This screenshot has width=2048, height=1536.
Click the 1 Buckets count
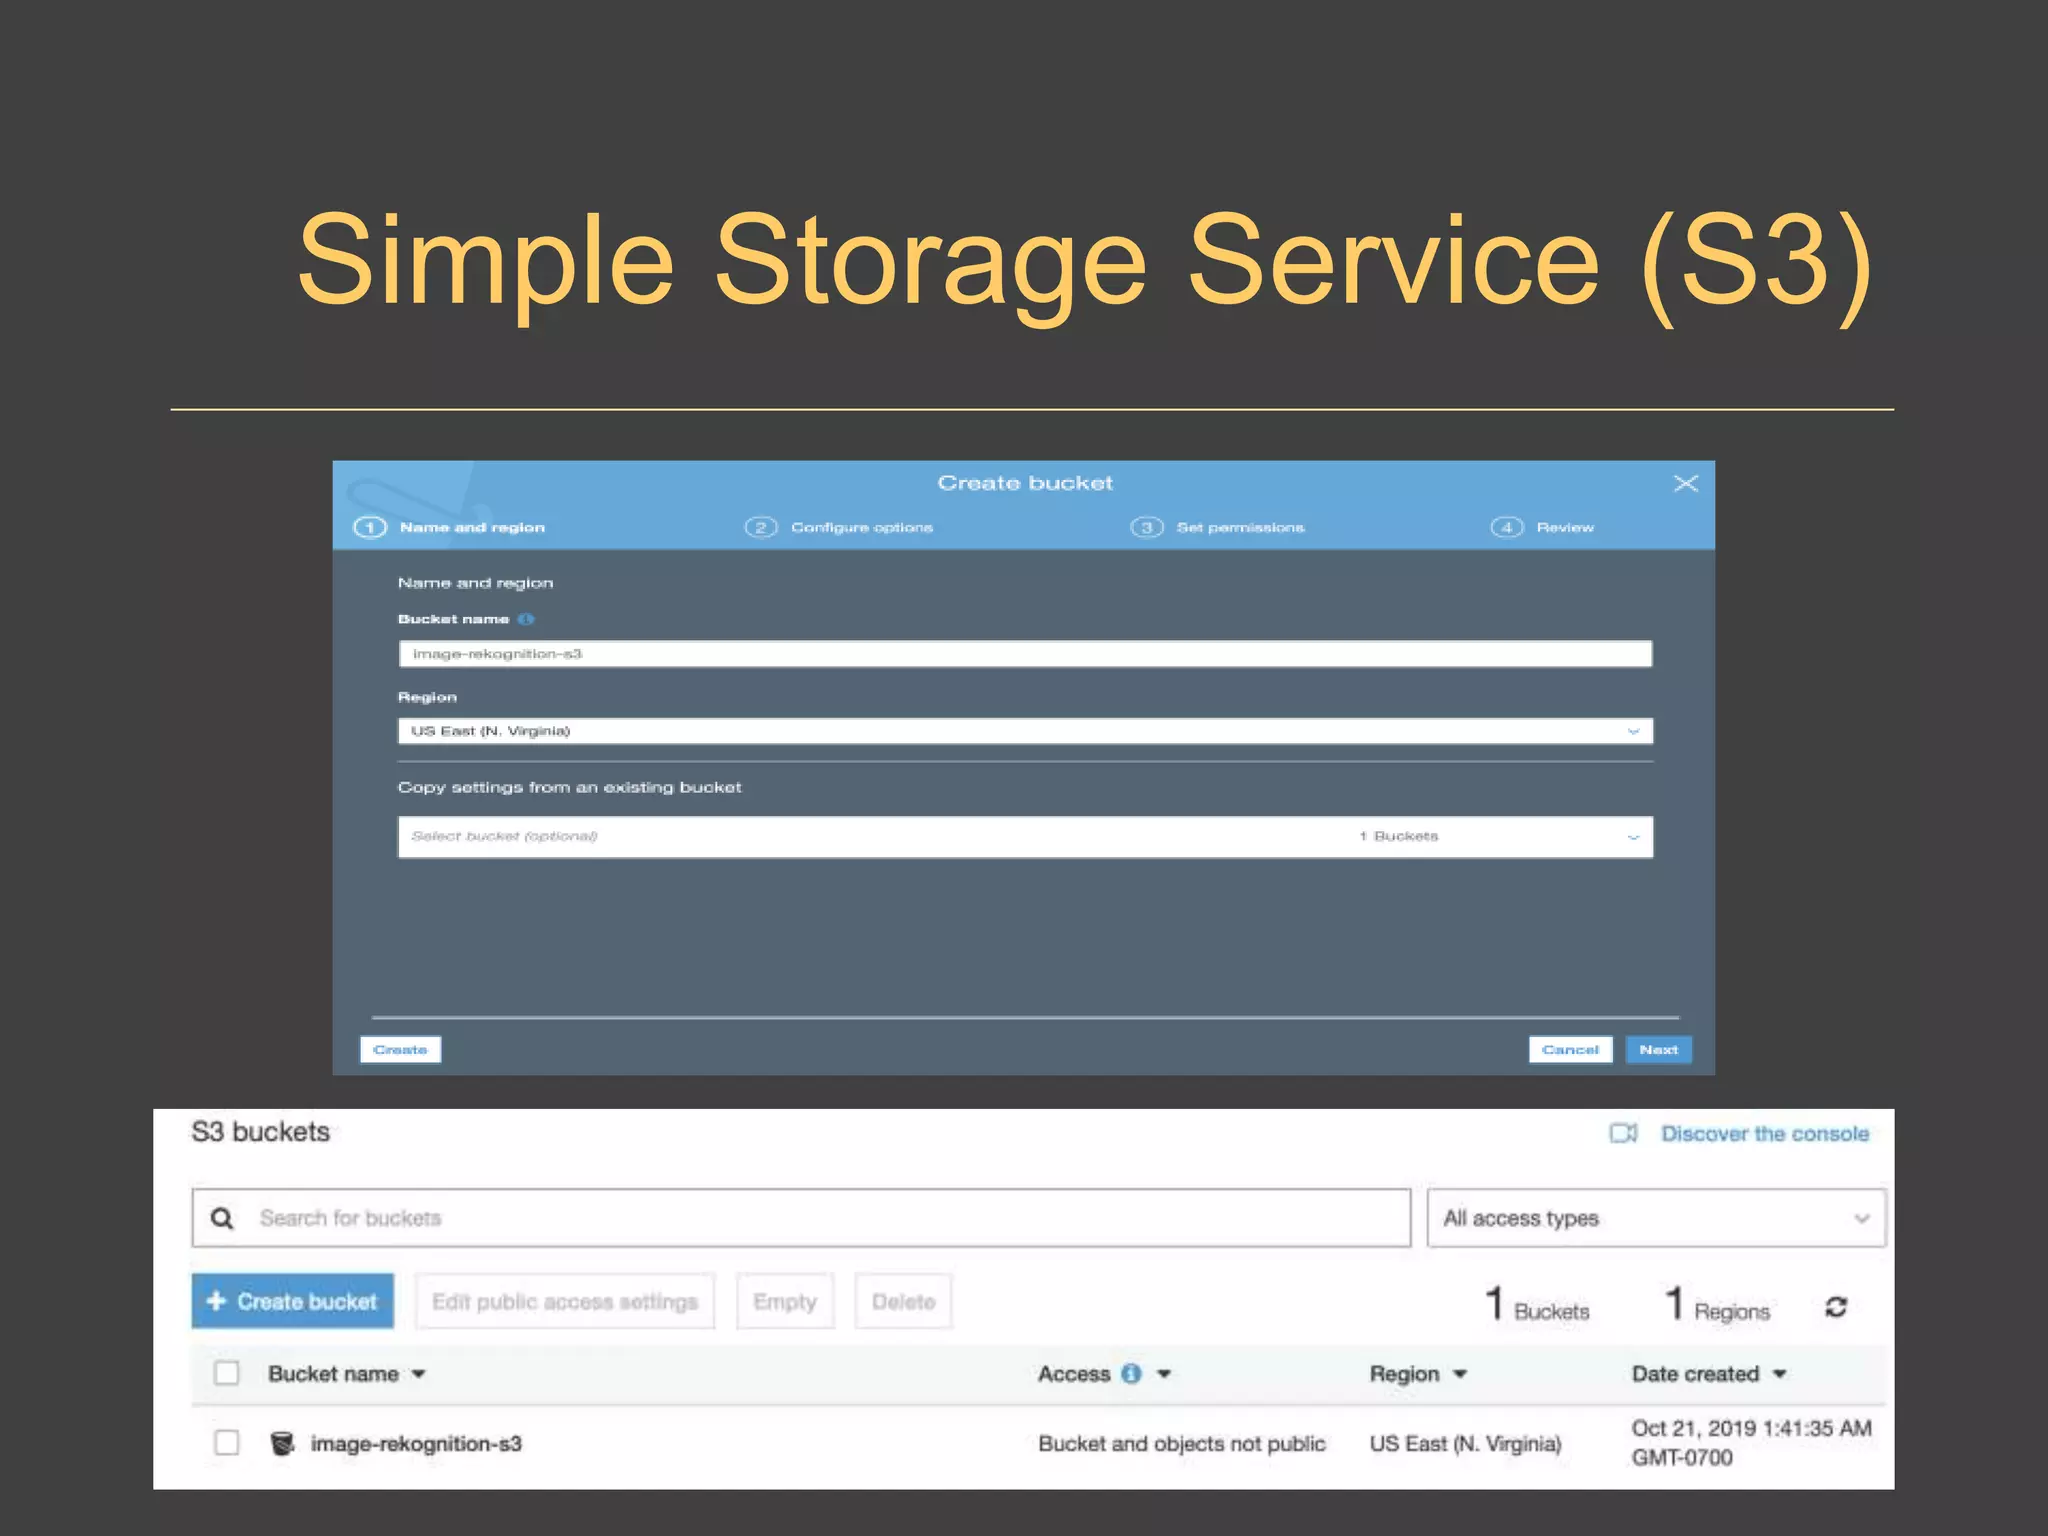(1537, 1304)
